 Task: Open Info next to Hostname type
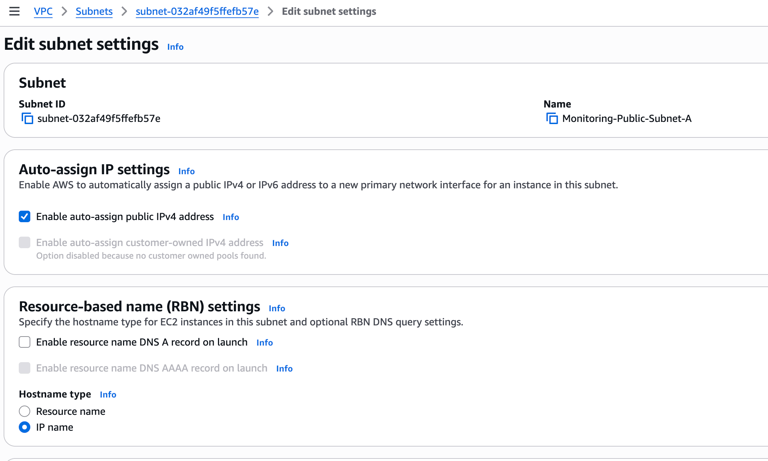[x=108, y=395]
